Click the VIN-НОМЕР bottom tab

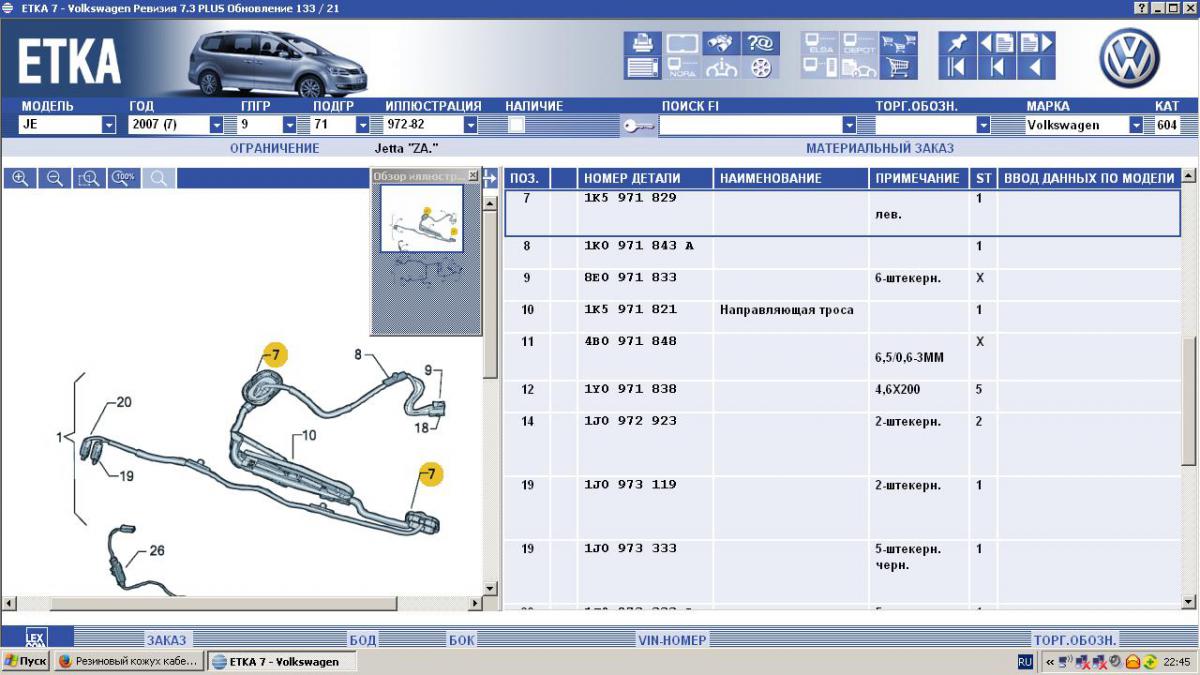(x=672, y=640)
